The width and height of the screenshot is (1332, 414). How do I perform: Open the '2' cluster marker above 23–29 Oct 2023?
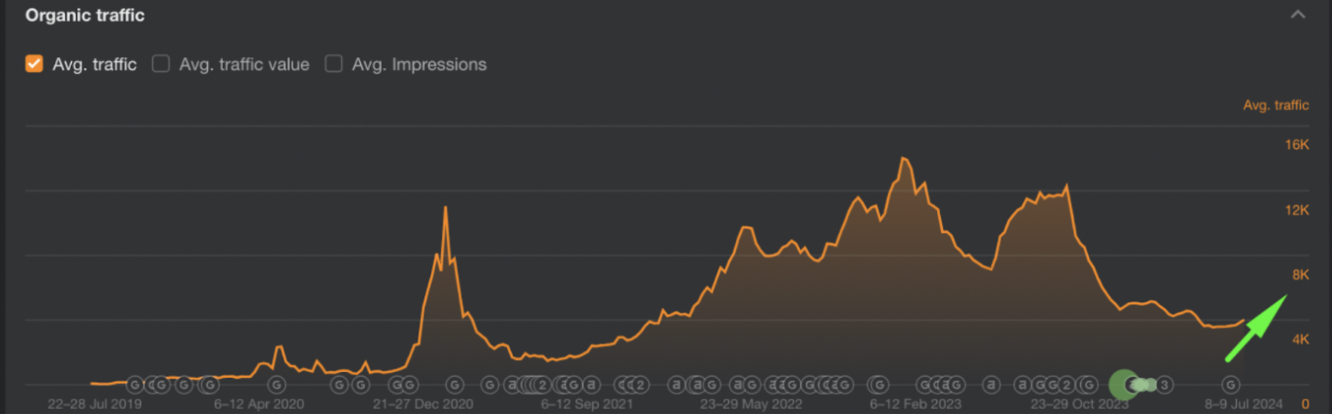(x=1066, y=384)
